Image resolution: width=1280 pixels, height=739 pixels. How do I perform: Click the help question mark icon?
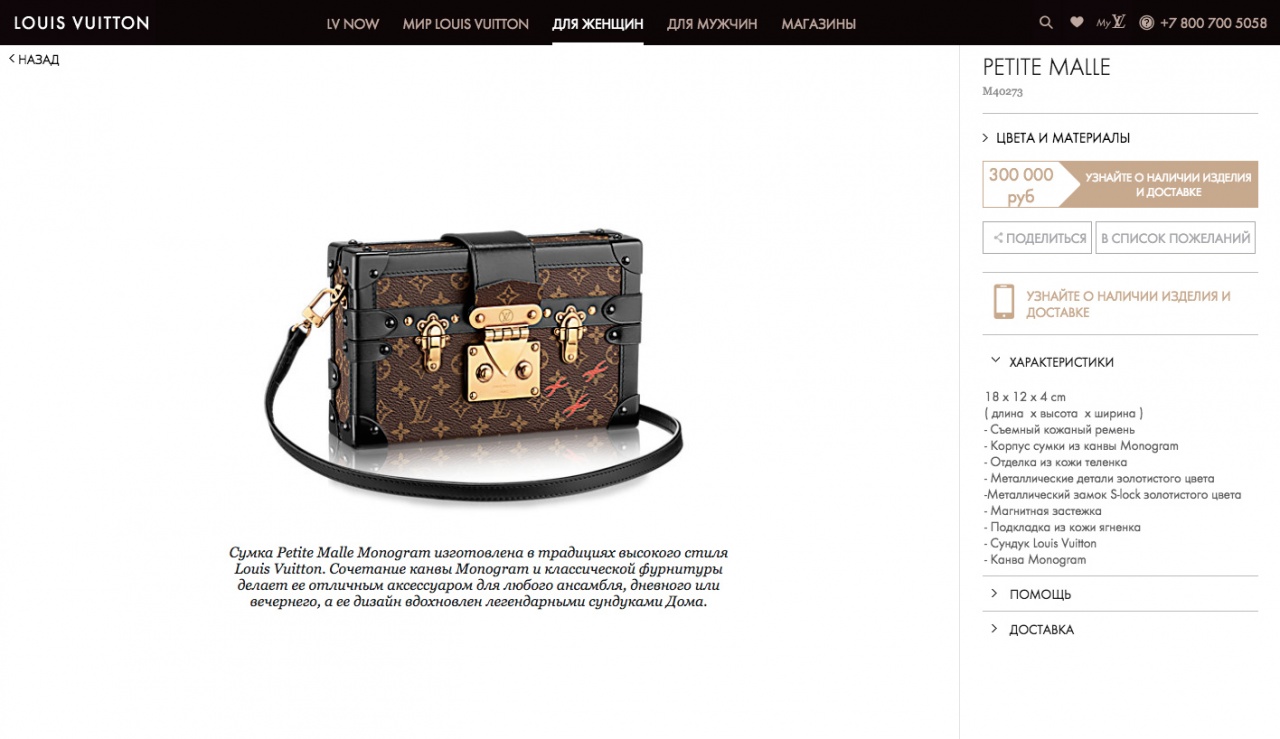click(x=1146, y=23)
